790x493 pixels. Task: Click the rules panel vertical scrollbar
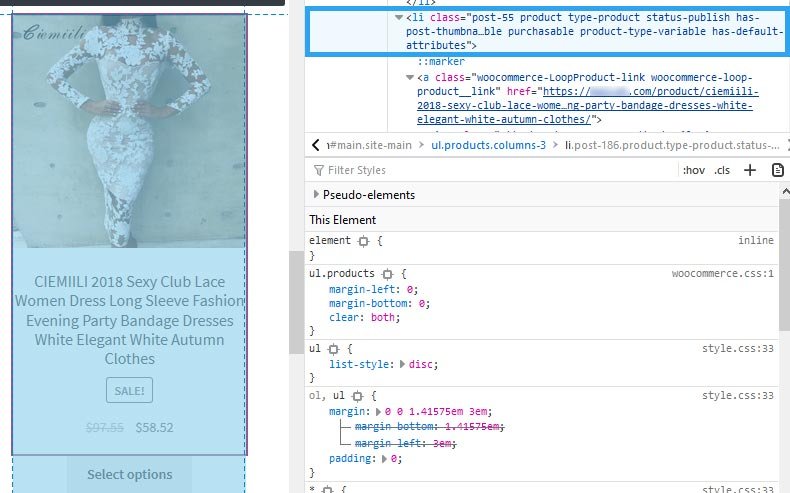click(784, 265)
